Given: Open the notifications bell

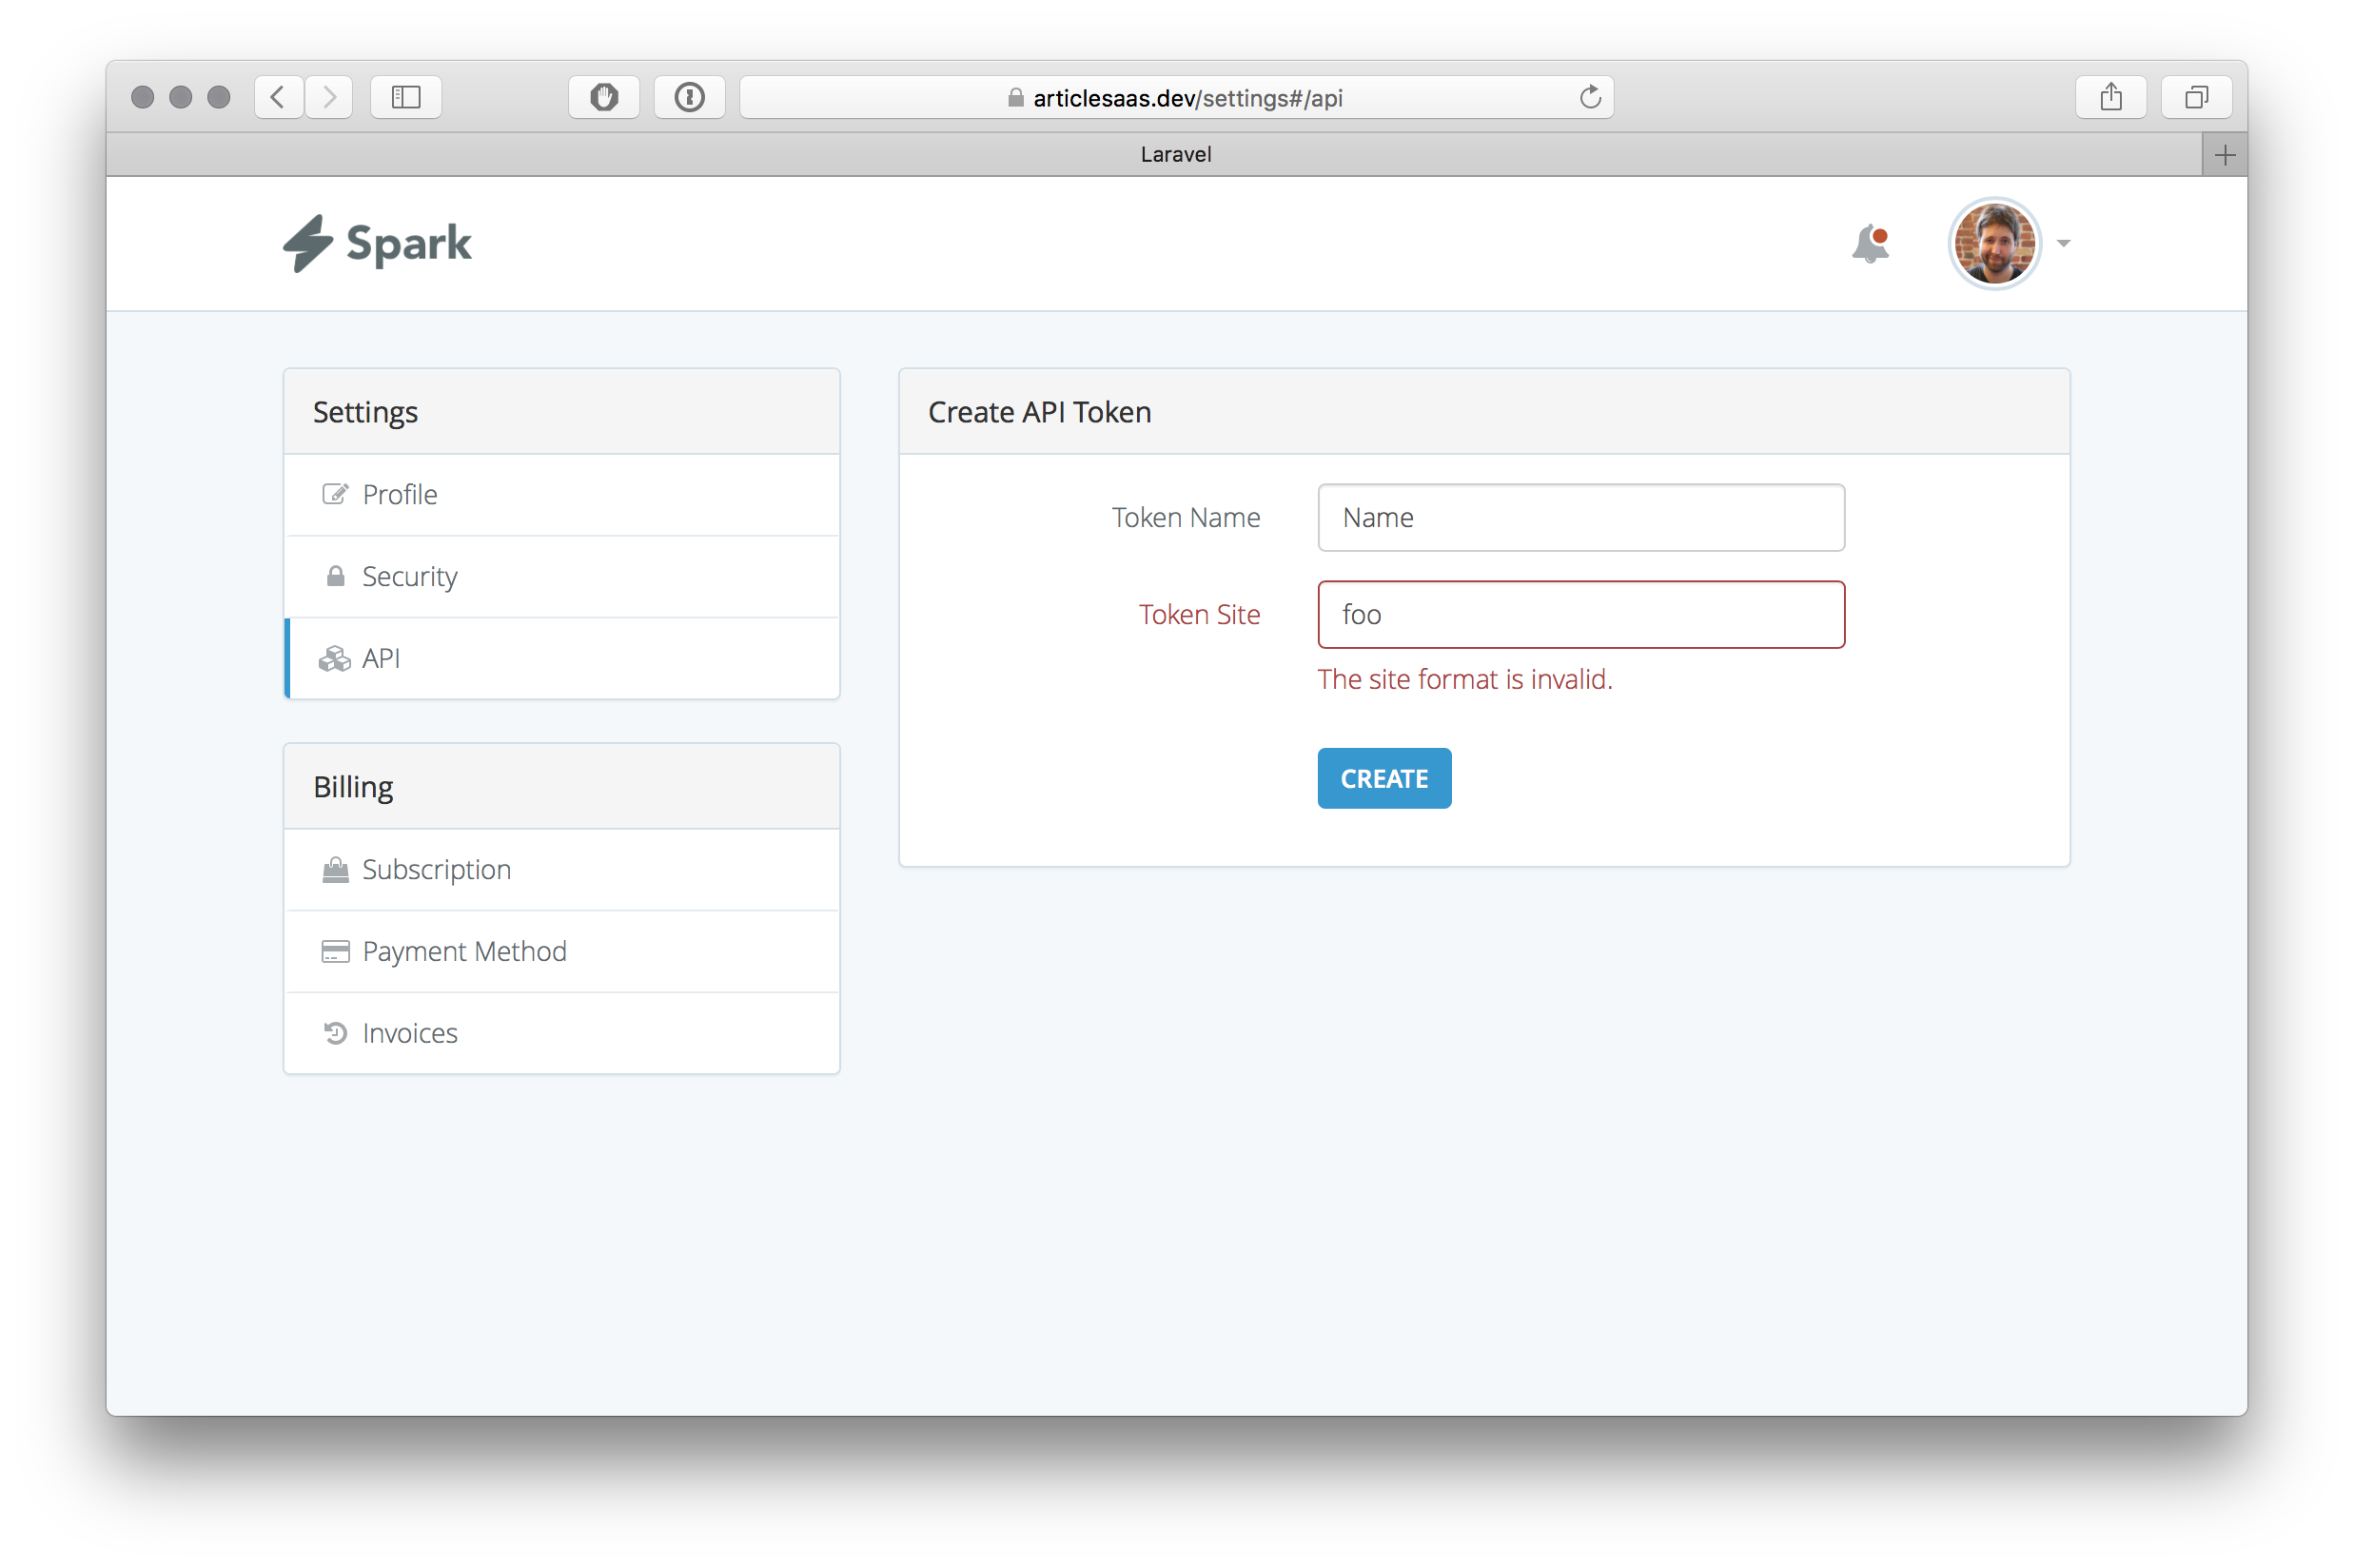Looking at the screenshot, I should point(1869,243).
